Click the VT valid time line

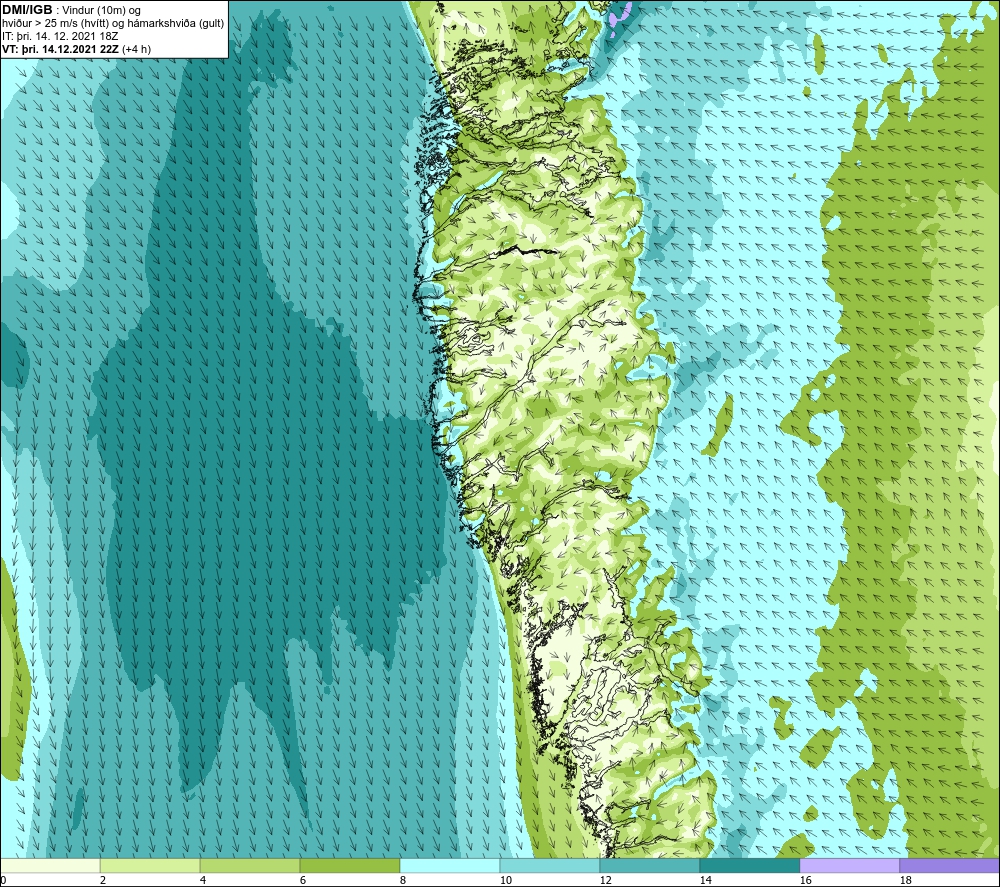(x=77, y=49)
